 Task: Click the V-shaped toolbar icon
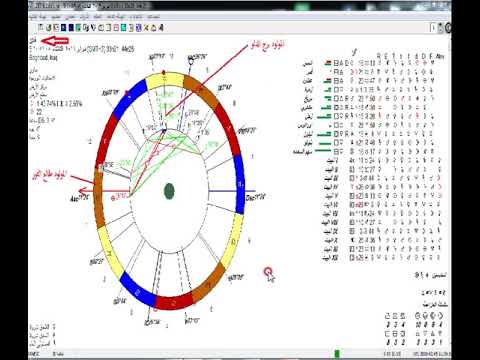coord(93,28)
